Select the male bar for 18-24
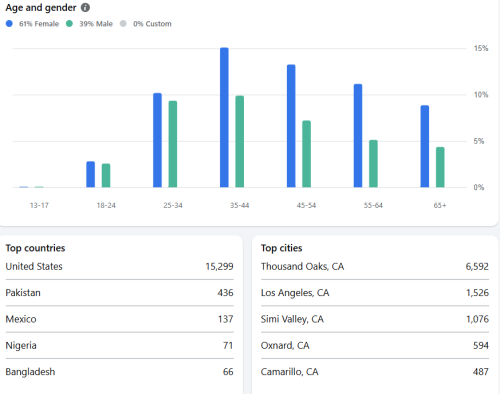The height and width of the screenshot is (394, 500). click(106, 175)
